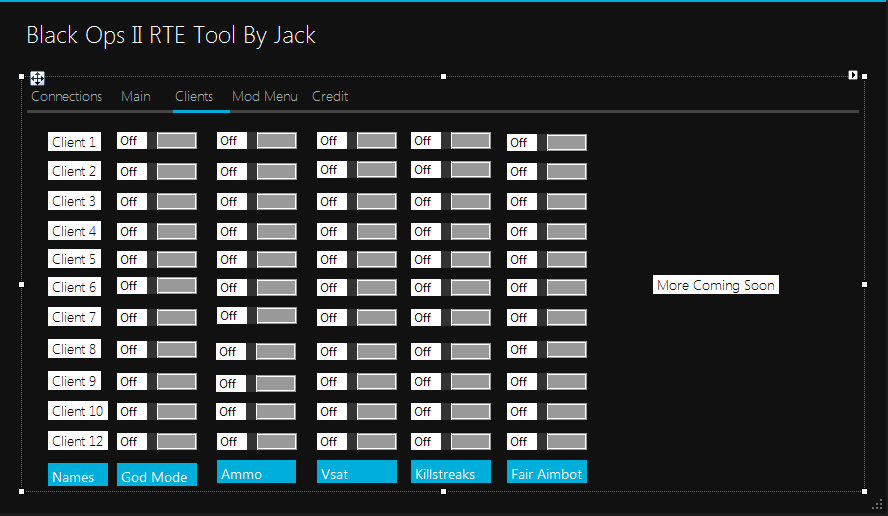Click the Client 2 name field
The image size is (888, 516).
pyautogui.click(x=74, y=171)
